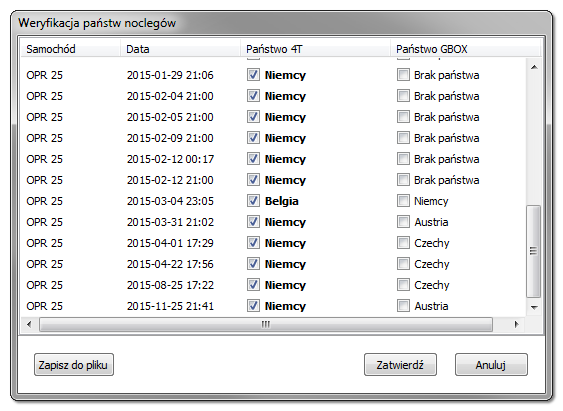The height and width of the screenshot is (411, 563).
Task: Check Niemcy GBOX box for 2015-03-04
Action: pos(403,201)
